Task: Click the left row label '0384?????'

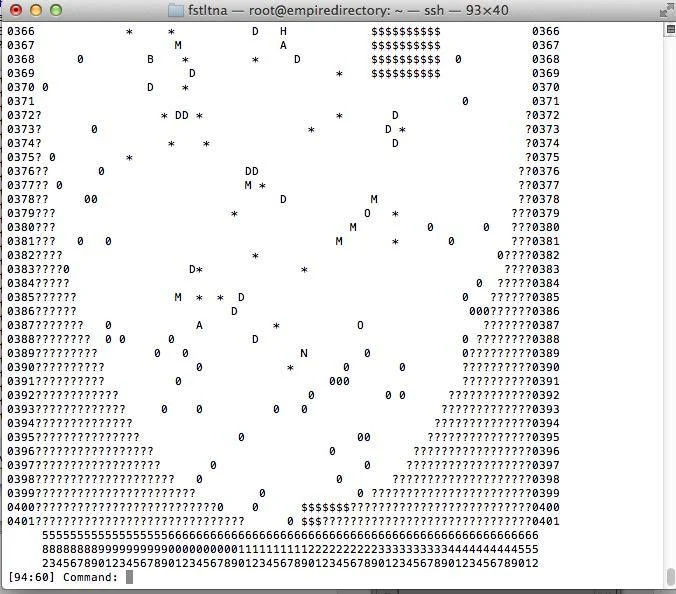Action: [x=38, y=283]
